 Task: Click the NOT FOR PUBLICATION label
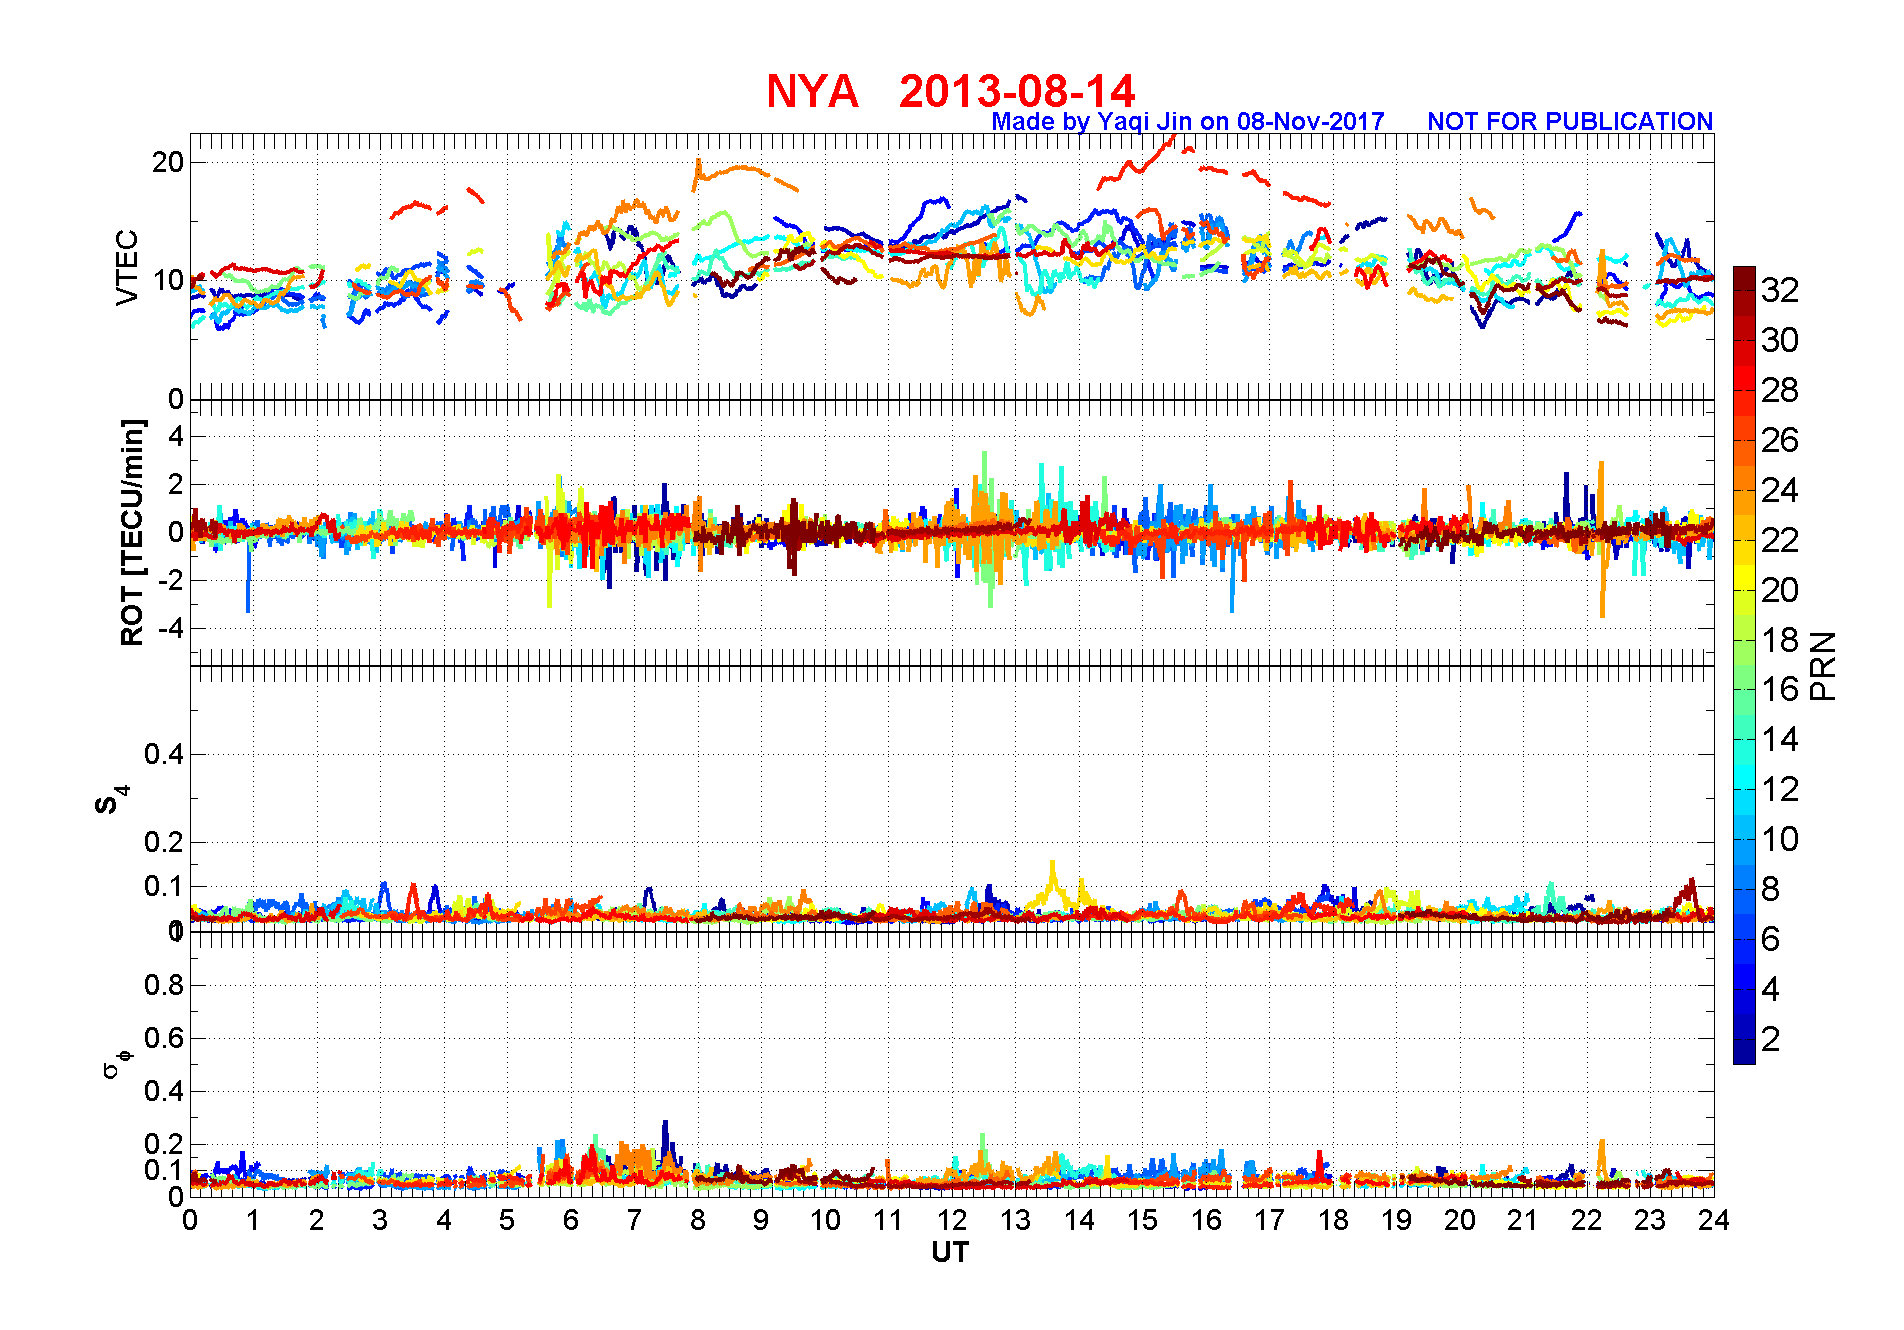pyautogui.click(x=1570, y=121)
